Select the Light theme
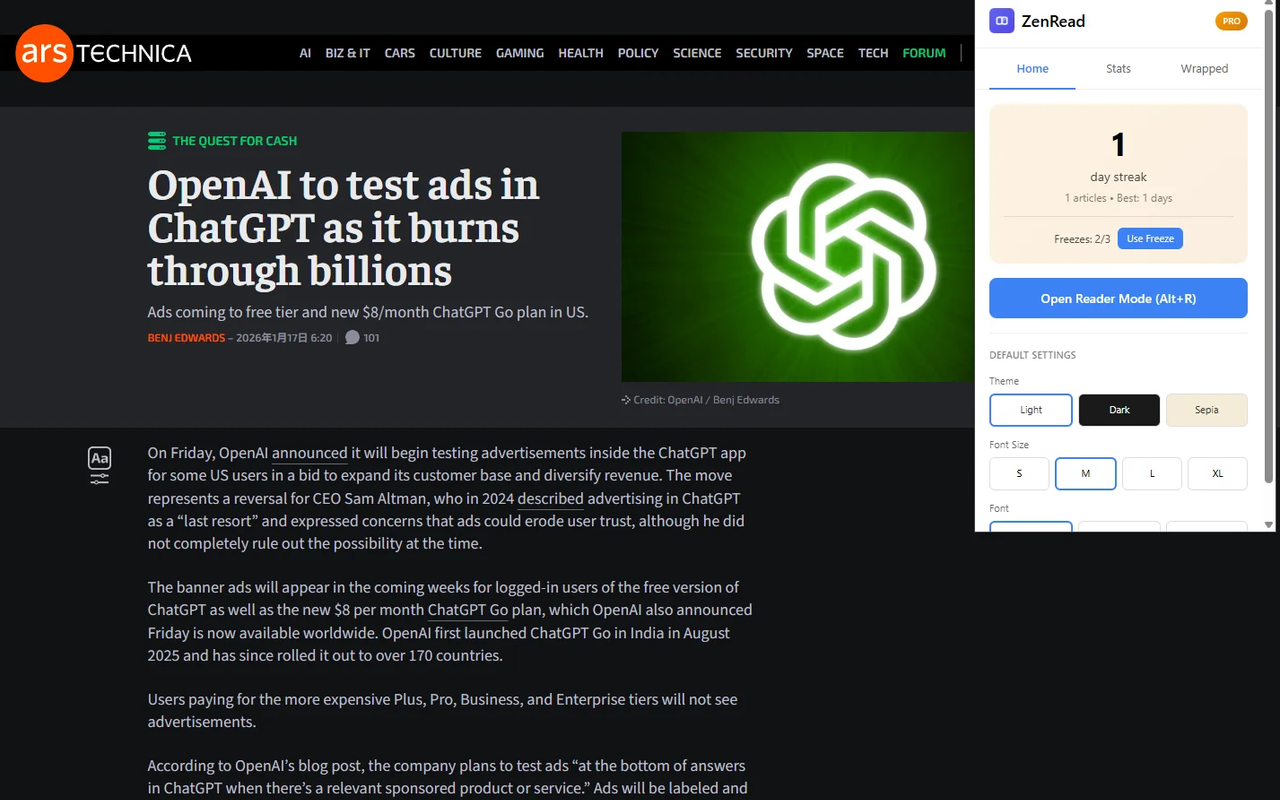This screenshot has width=1280, height=800. tap(1031, 410)
